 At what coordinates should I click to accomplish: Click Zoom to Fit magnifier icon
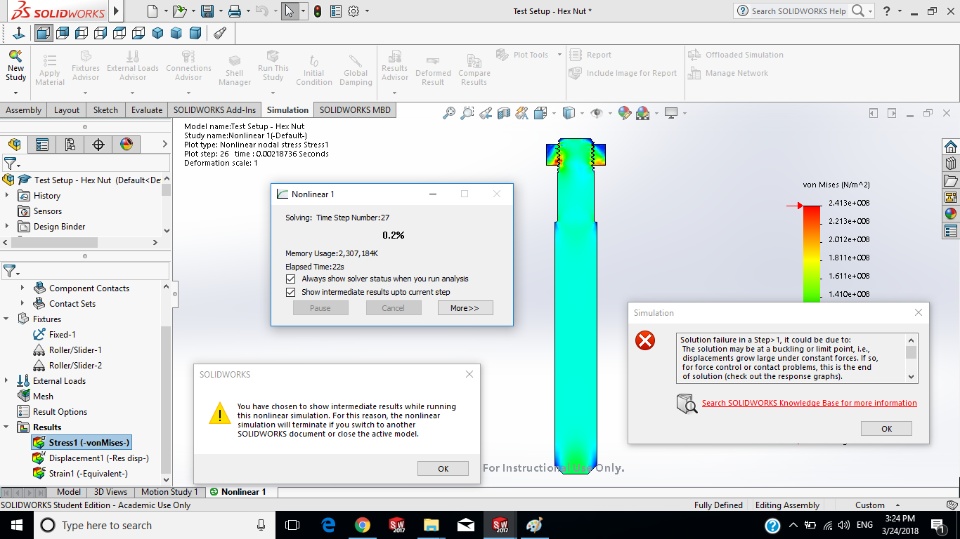449,113
